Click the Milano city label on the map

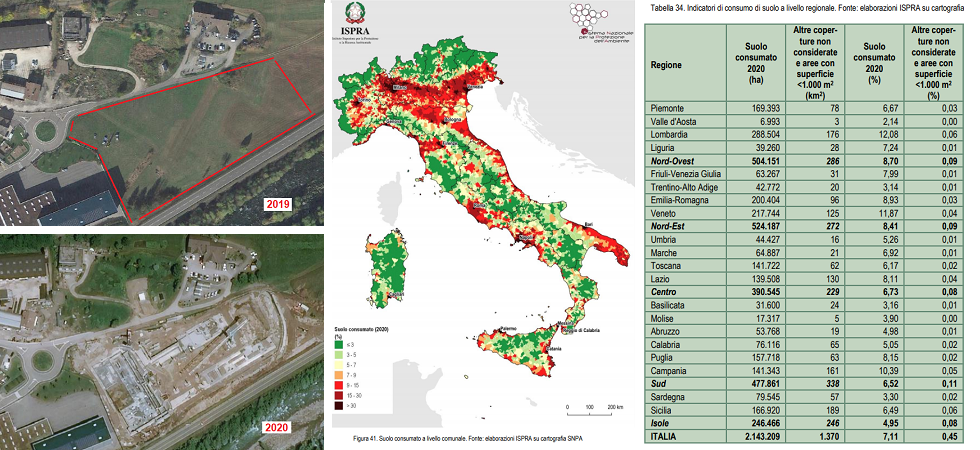tap(401, 87)
